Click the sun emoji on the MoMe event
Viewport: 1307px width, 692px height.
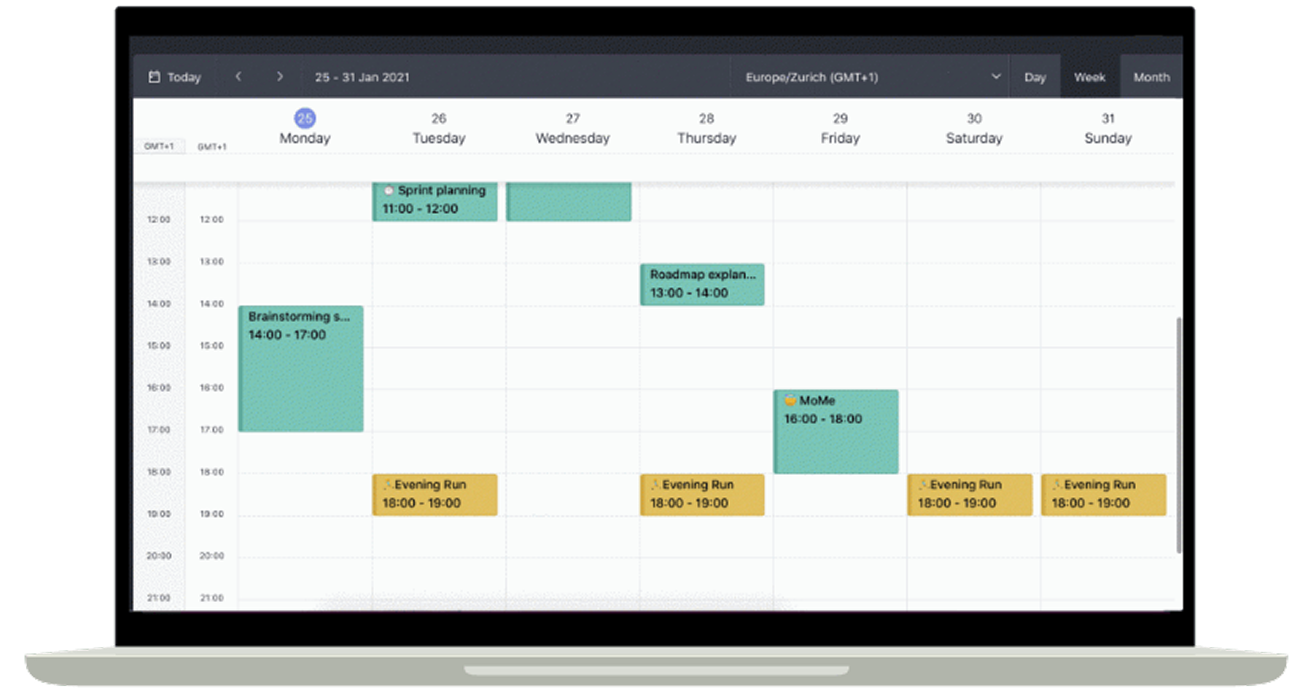click(789, 399)
